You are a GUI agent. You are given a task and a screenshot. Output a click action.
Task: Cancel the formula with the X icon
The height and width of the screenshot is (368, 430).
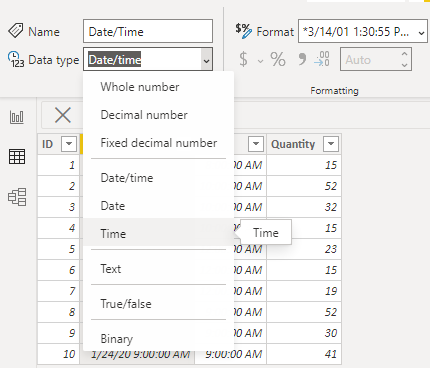[63, 115]
